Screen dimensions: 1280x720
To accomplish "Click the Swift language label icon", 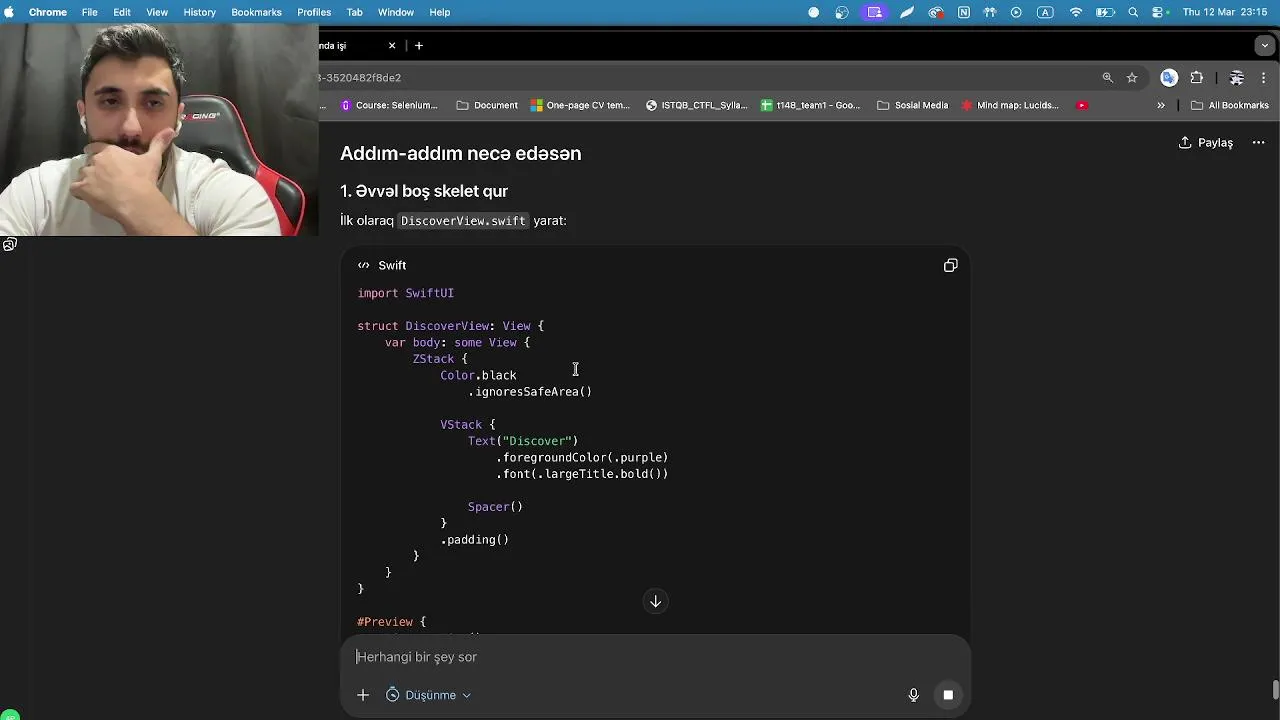I will (x=364, y=265).
